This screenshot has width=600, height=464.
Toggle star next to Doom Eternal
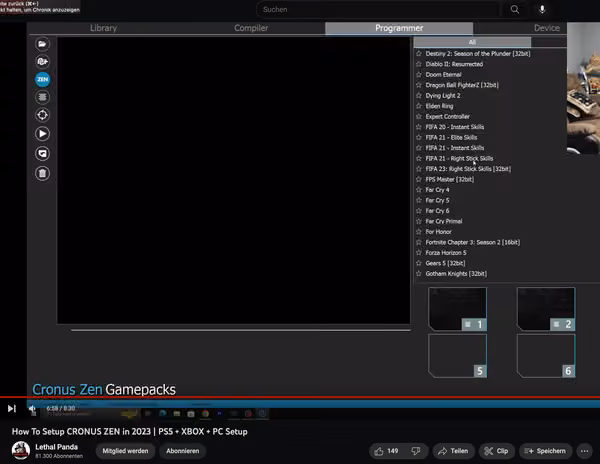pos(419,75)
